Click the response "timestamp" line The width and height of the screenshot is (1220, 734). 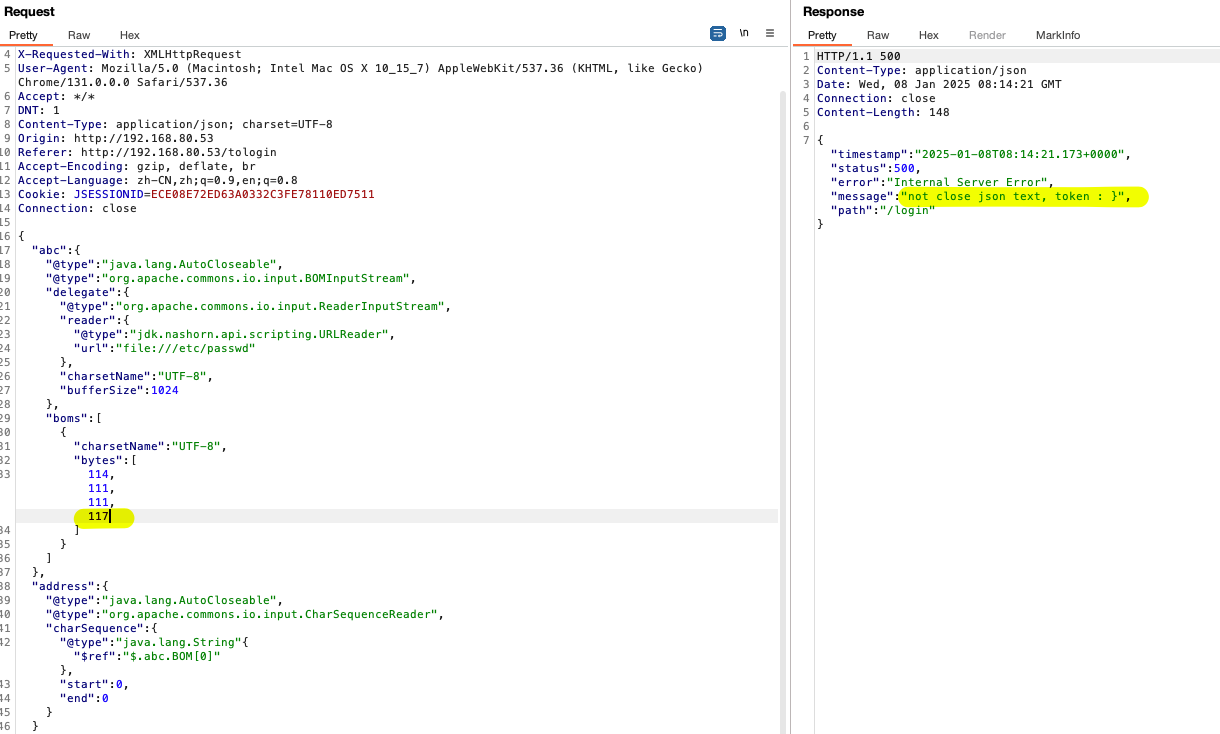click(x=981, y=154)
